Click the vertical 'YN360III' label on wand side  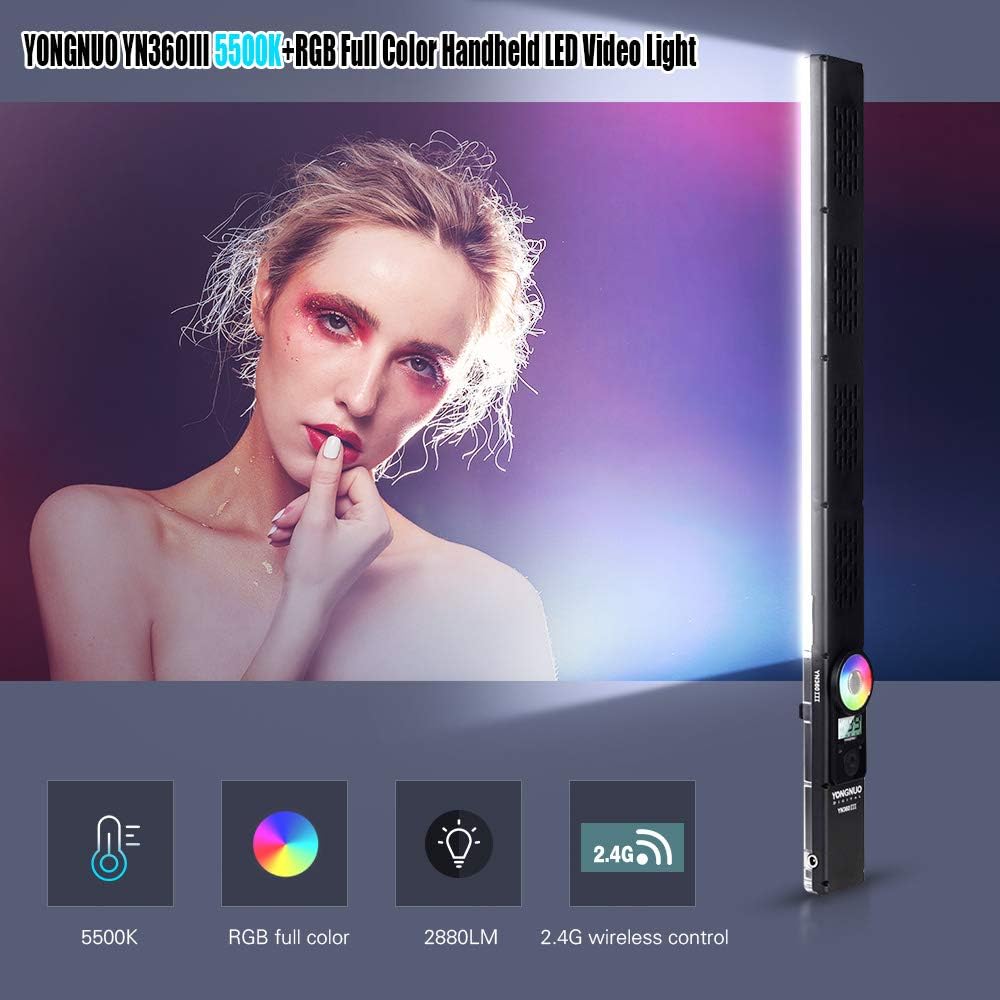(817, 685)
